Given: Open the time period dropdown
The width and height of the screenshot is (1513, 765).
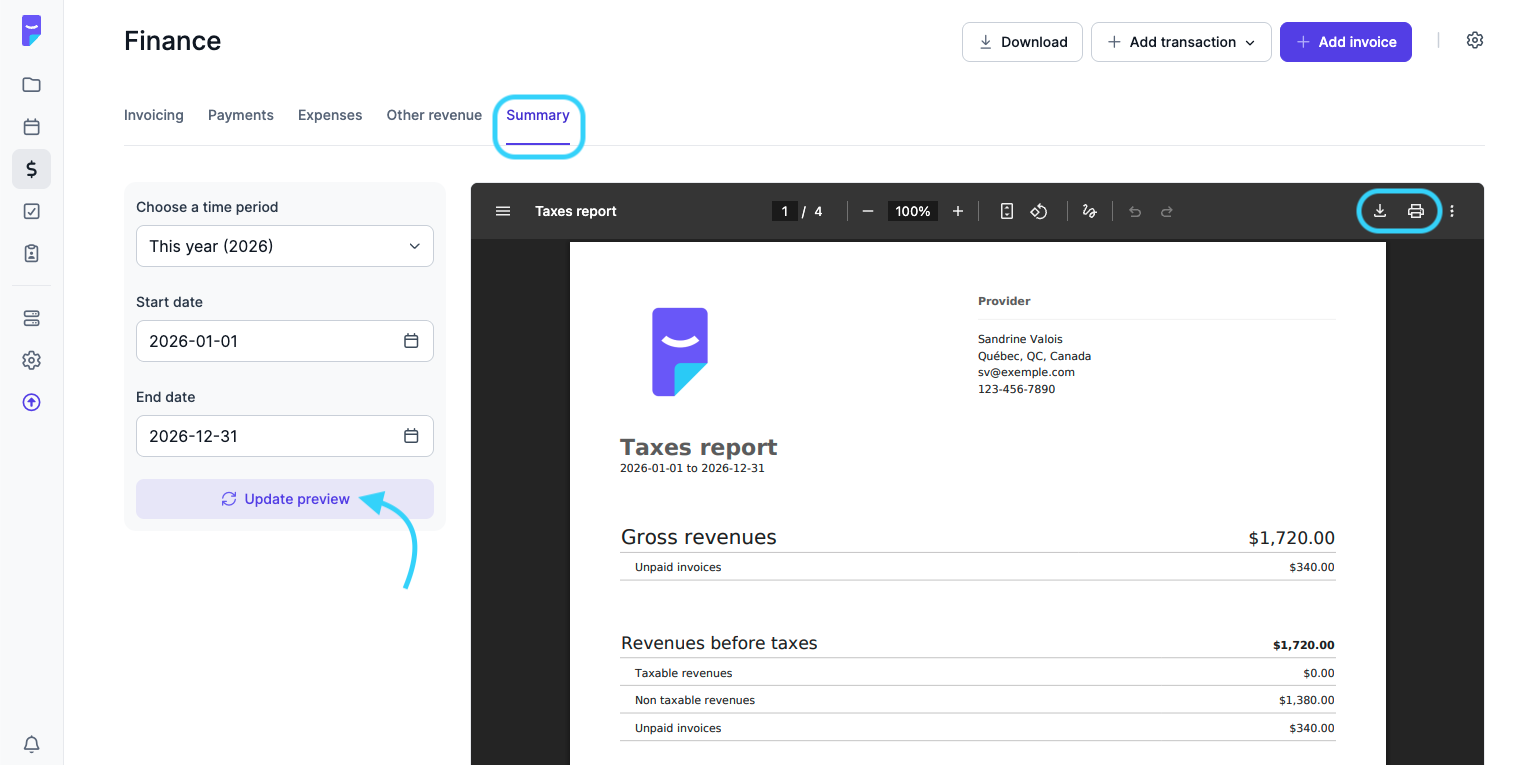Looking at the screenshot, I should [285, 246].
